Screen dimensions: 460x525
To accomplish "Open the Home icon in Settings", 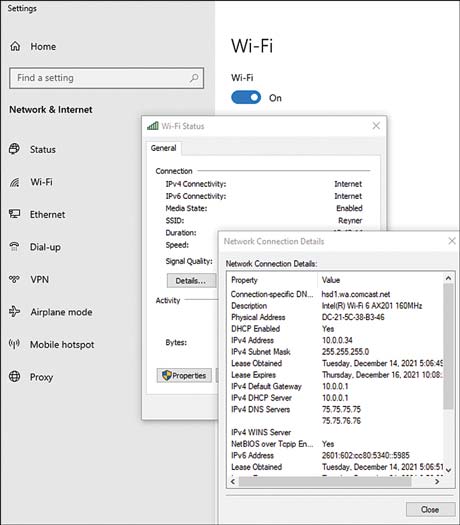I will tap(15, 46).
